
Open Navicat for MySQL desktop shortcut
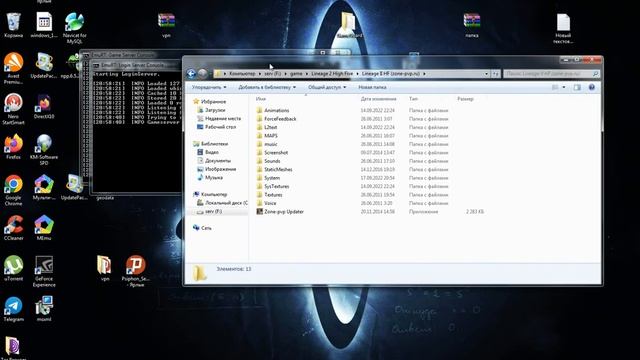pos(74,27)
